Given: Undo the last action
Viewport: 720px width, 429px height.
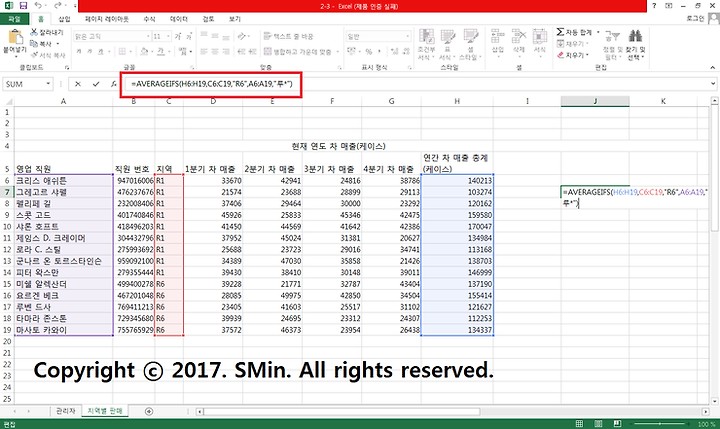Looking at the screenshot, I should click(38, 6).
